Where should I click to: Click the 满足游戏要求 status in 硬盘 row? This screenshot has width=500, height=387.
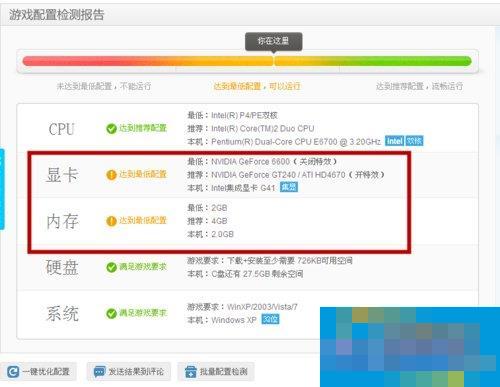coord(143,267)
